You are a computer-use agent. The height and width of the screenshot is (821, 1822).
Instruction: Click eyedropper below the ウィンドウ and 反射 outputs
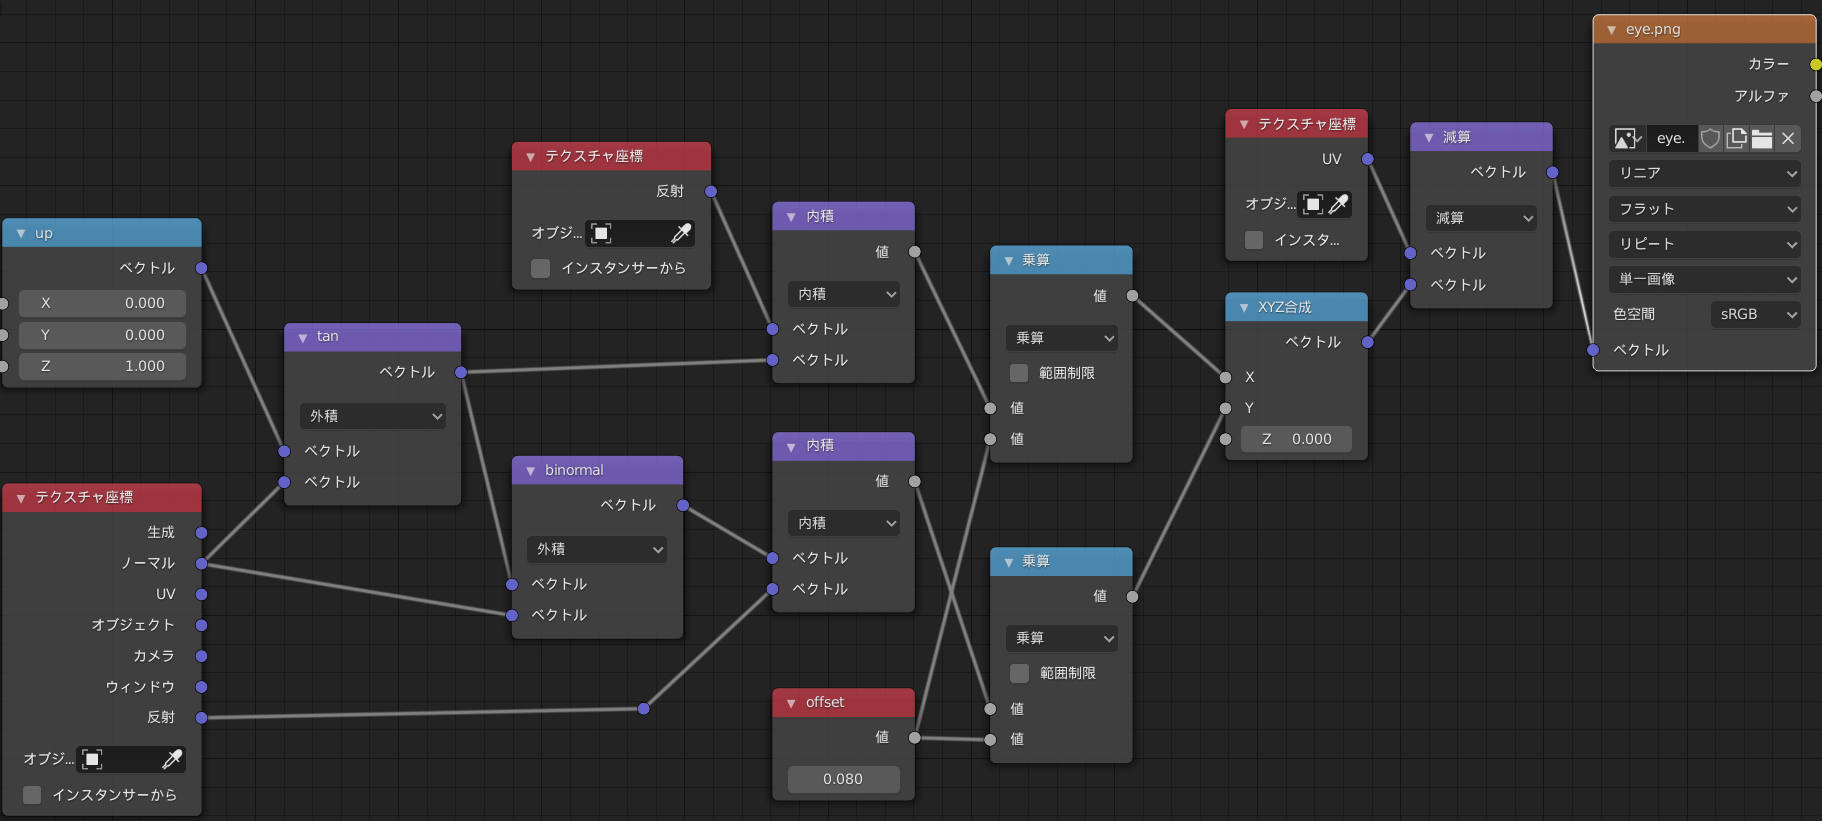[x=172, y=759]
